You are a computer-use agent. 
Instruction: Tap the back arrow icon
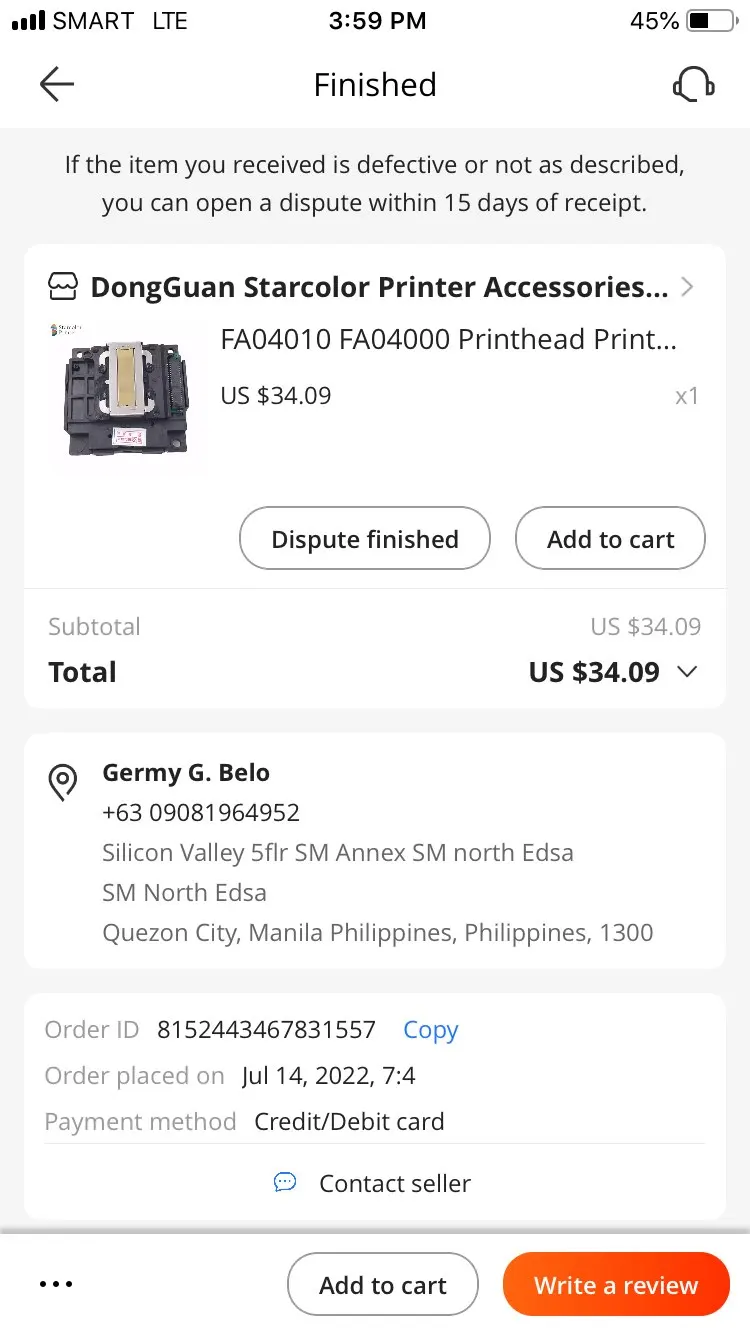[57, 85]
